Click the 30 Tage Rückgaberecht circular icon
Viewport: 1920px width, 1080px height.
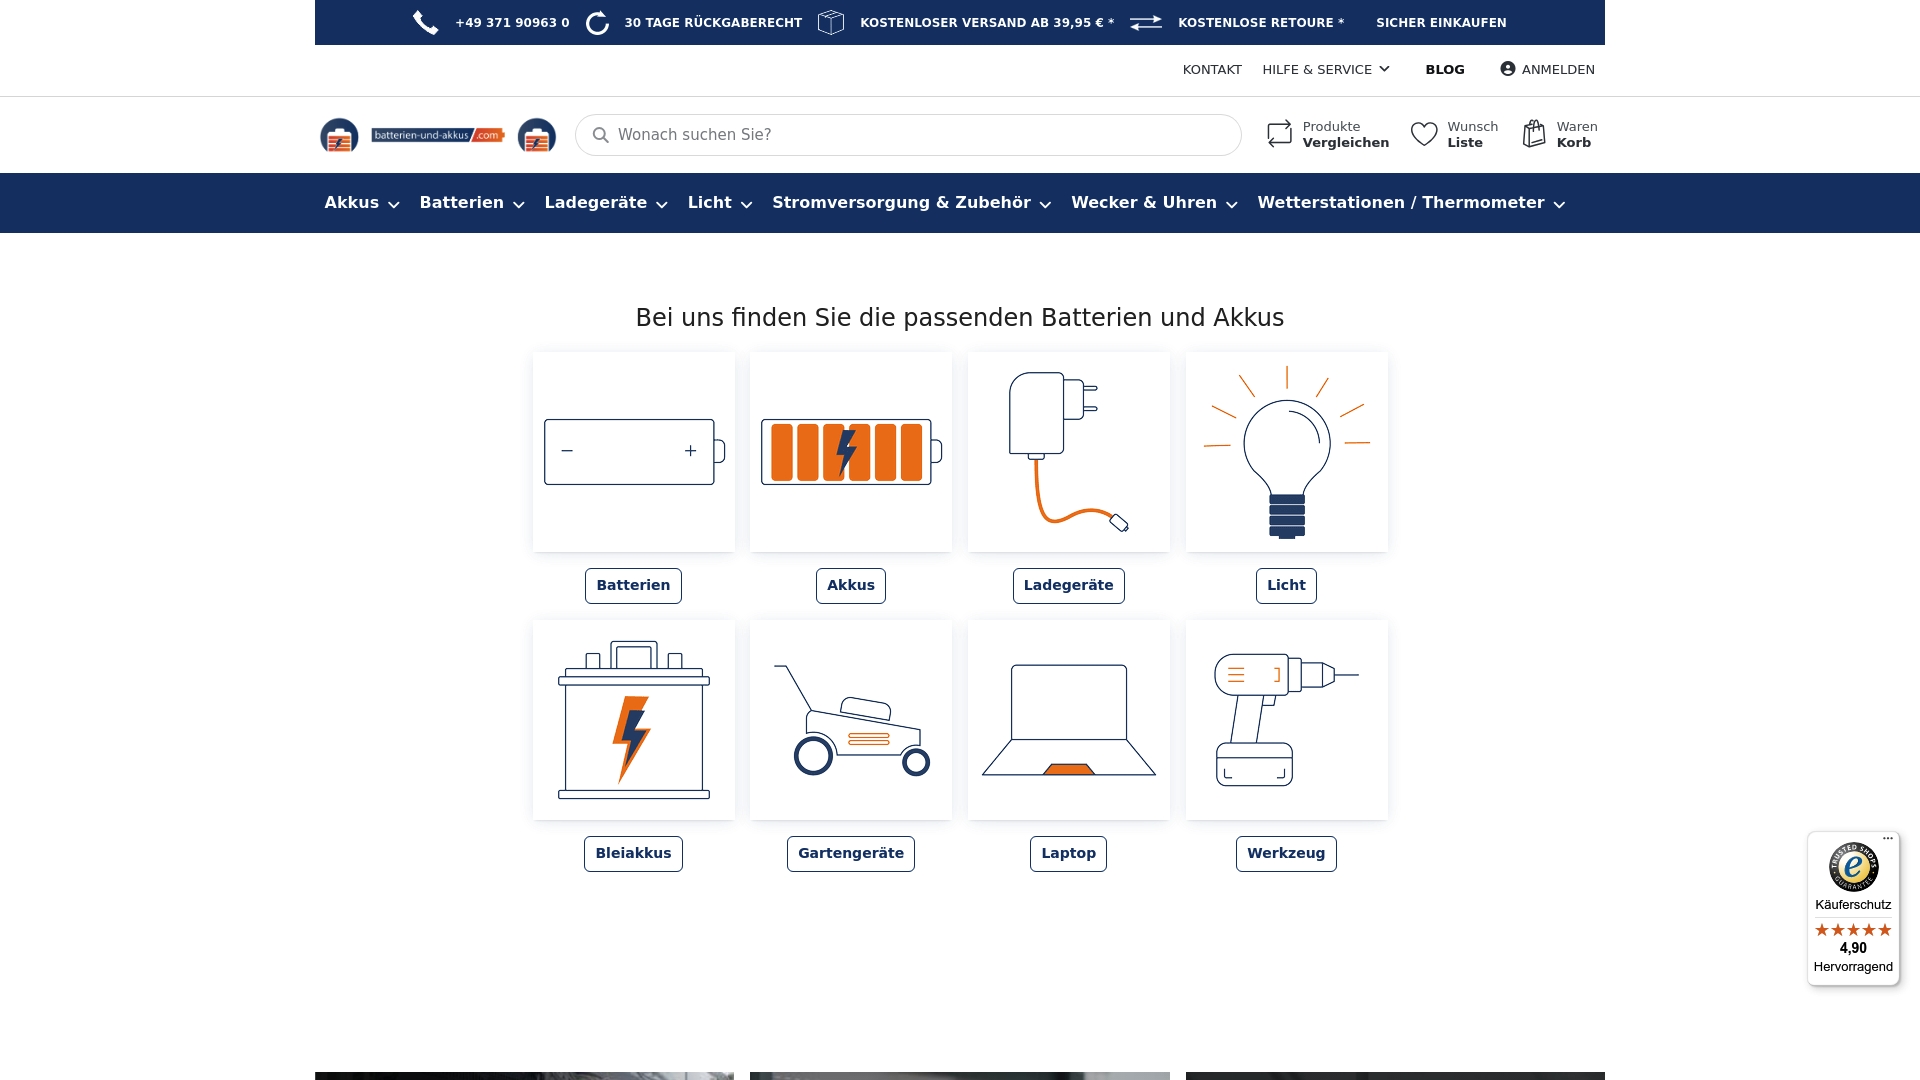(597, 22)
